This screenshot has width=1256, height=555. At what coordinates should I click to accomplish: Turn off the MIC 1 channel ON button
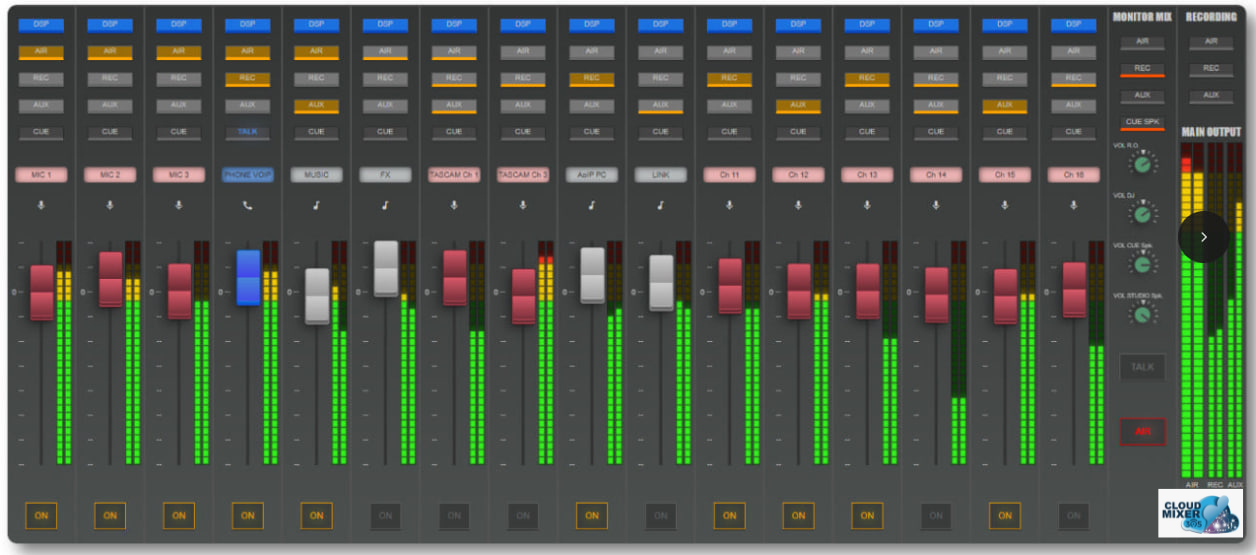[41, 516]
